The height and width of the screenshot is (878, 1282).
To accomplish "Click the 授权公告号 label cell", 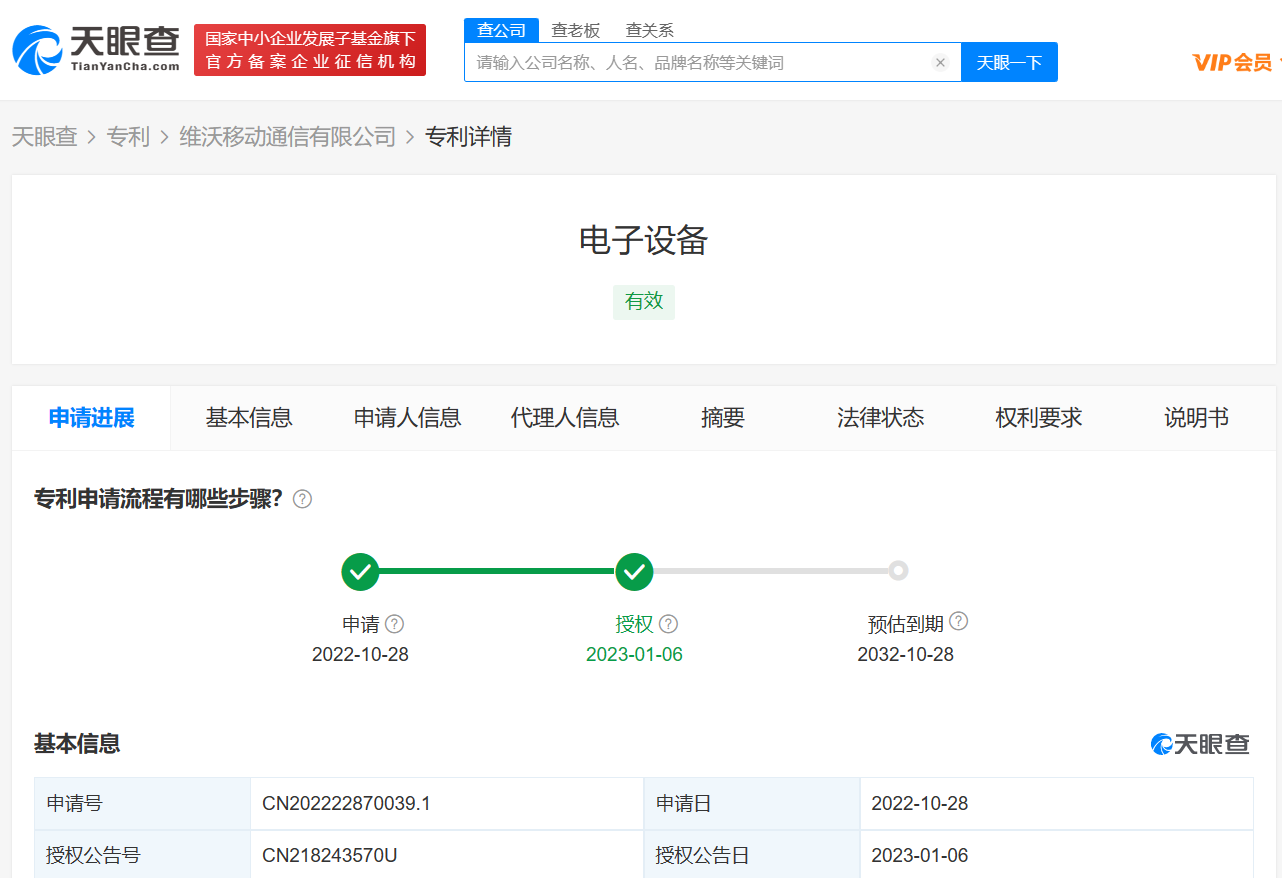I will 142,855.
